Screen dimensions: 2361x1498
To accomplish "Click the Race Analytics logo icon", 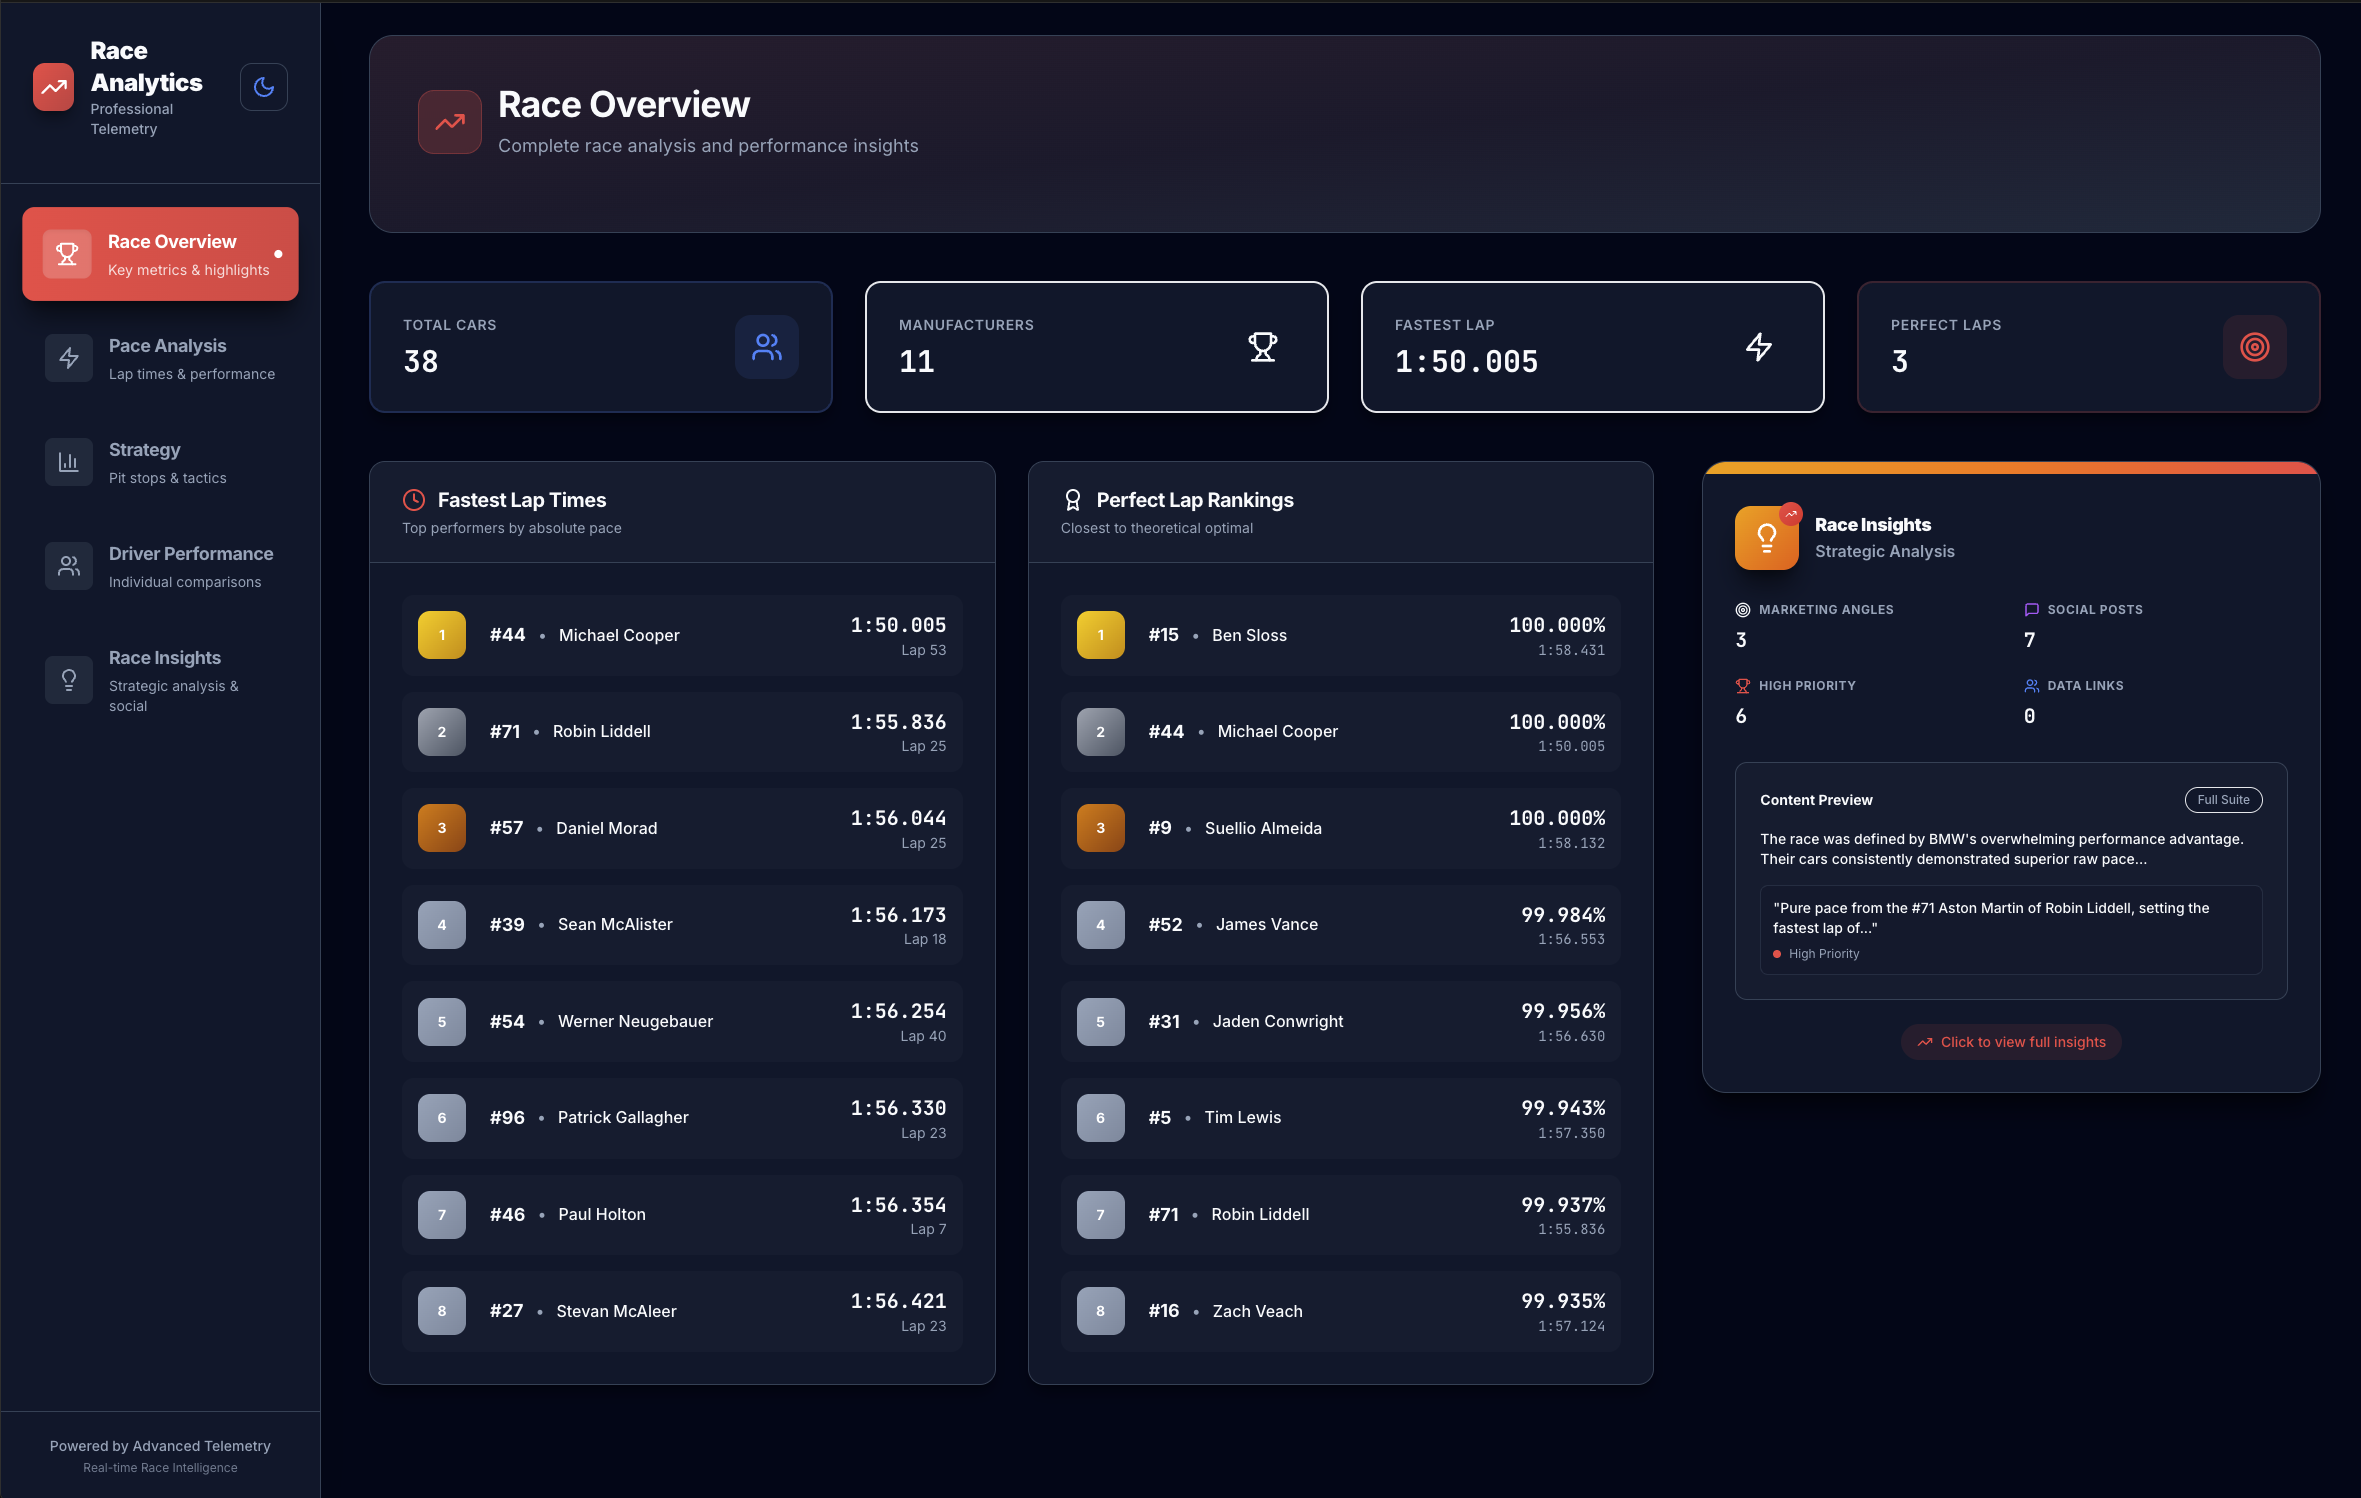I will click(53, 87).
